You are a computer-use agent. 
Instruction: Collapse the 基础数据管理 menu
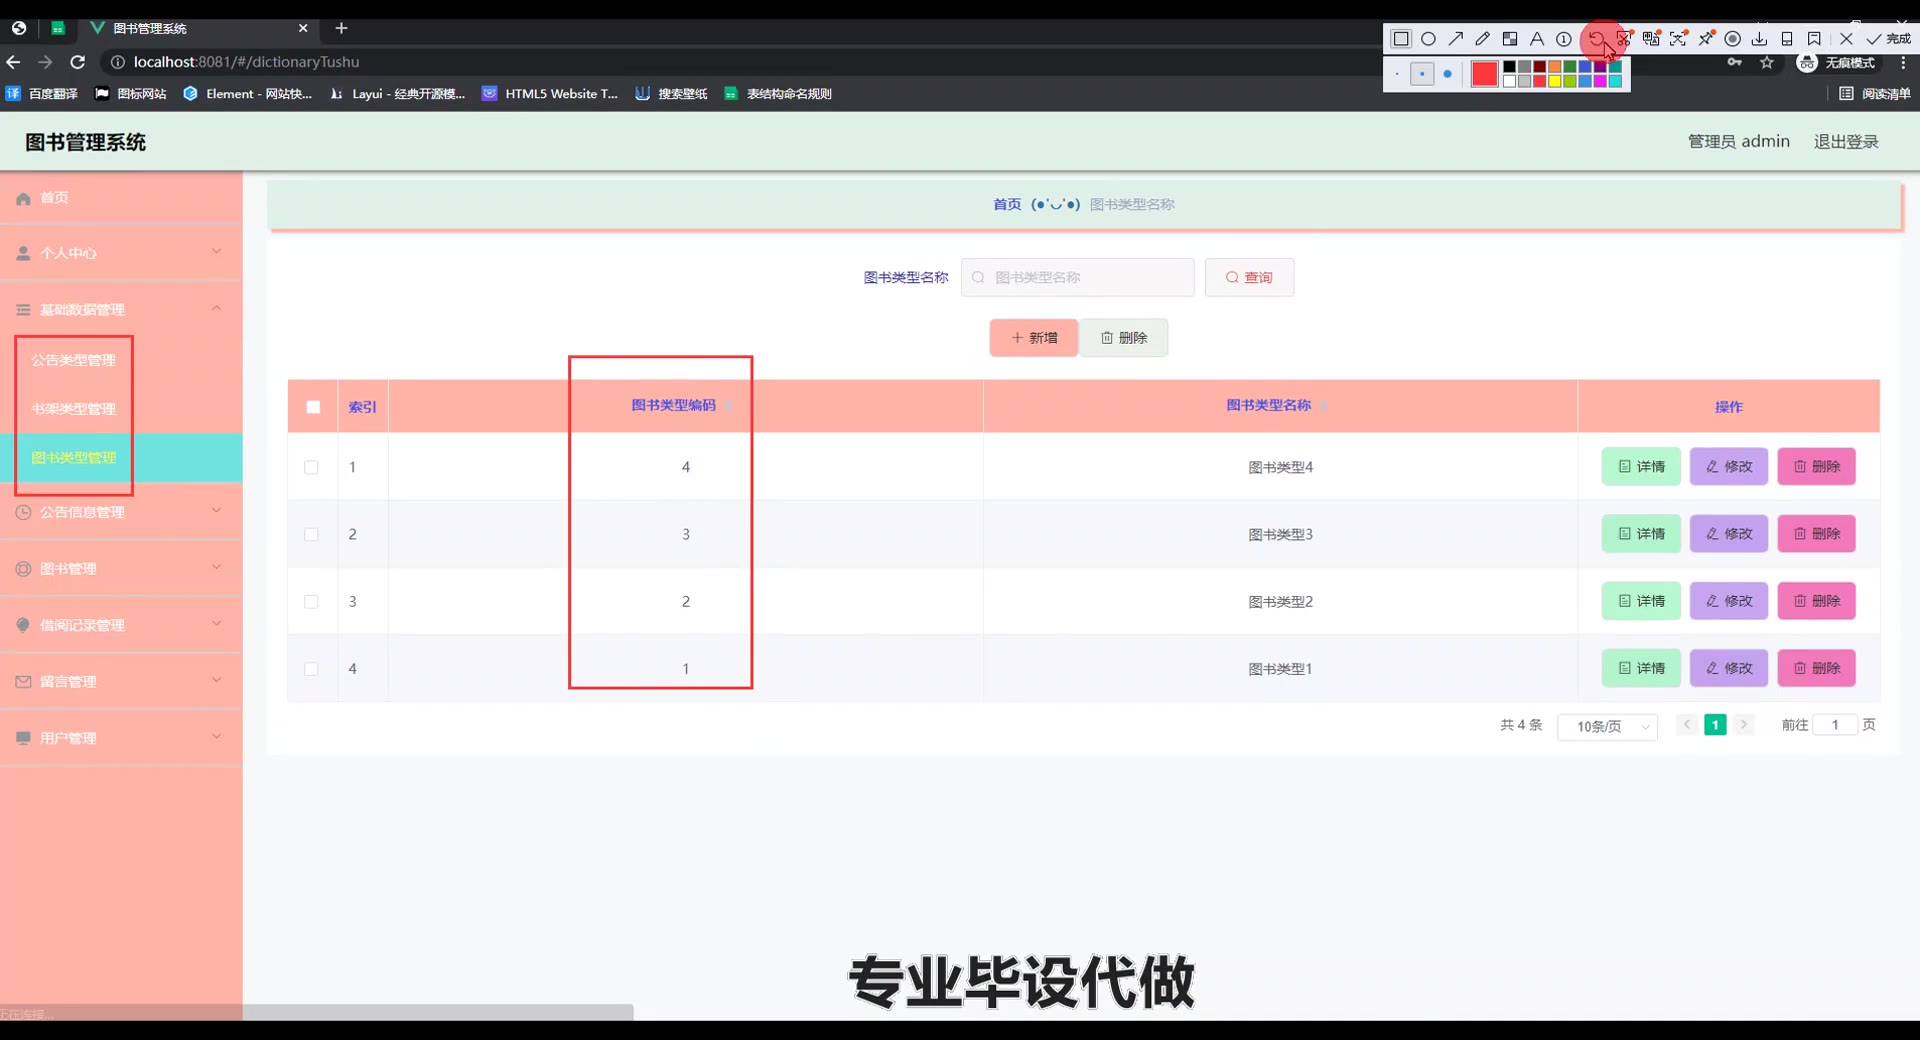tap(121, 310)
